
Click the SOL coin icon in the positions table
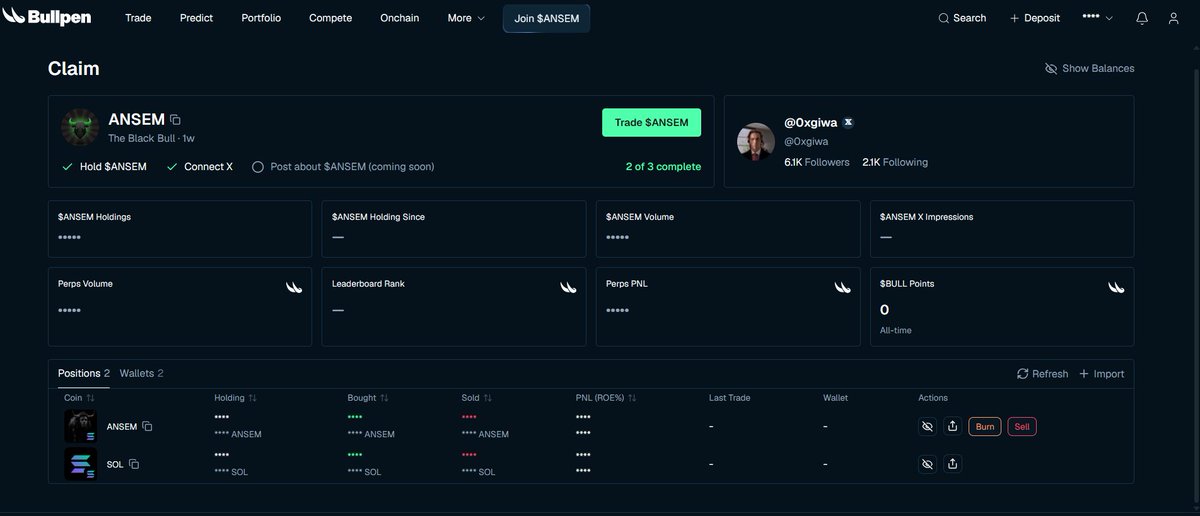80,464
